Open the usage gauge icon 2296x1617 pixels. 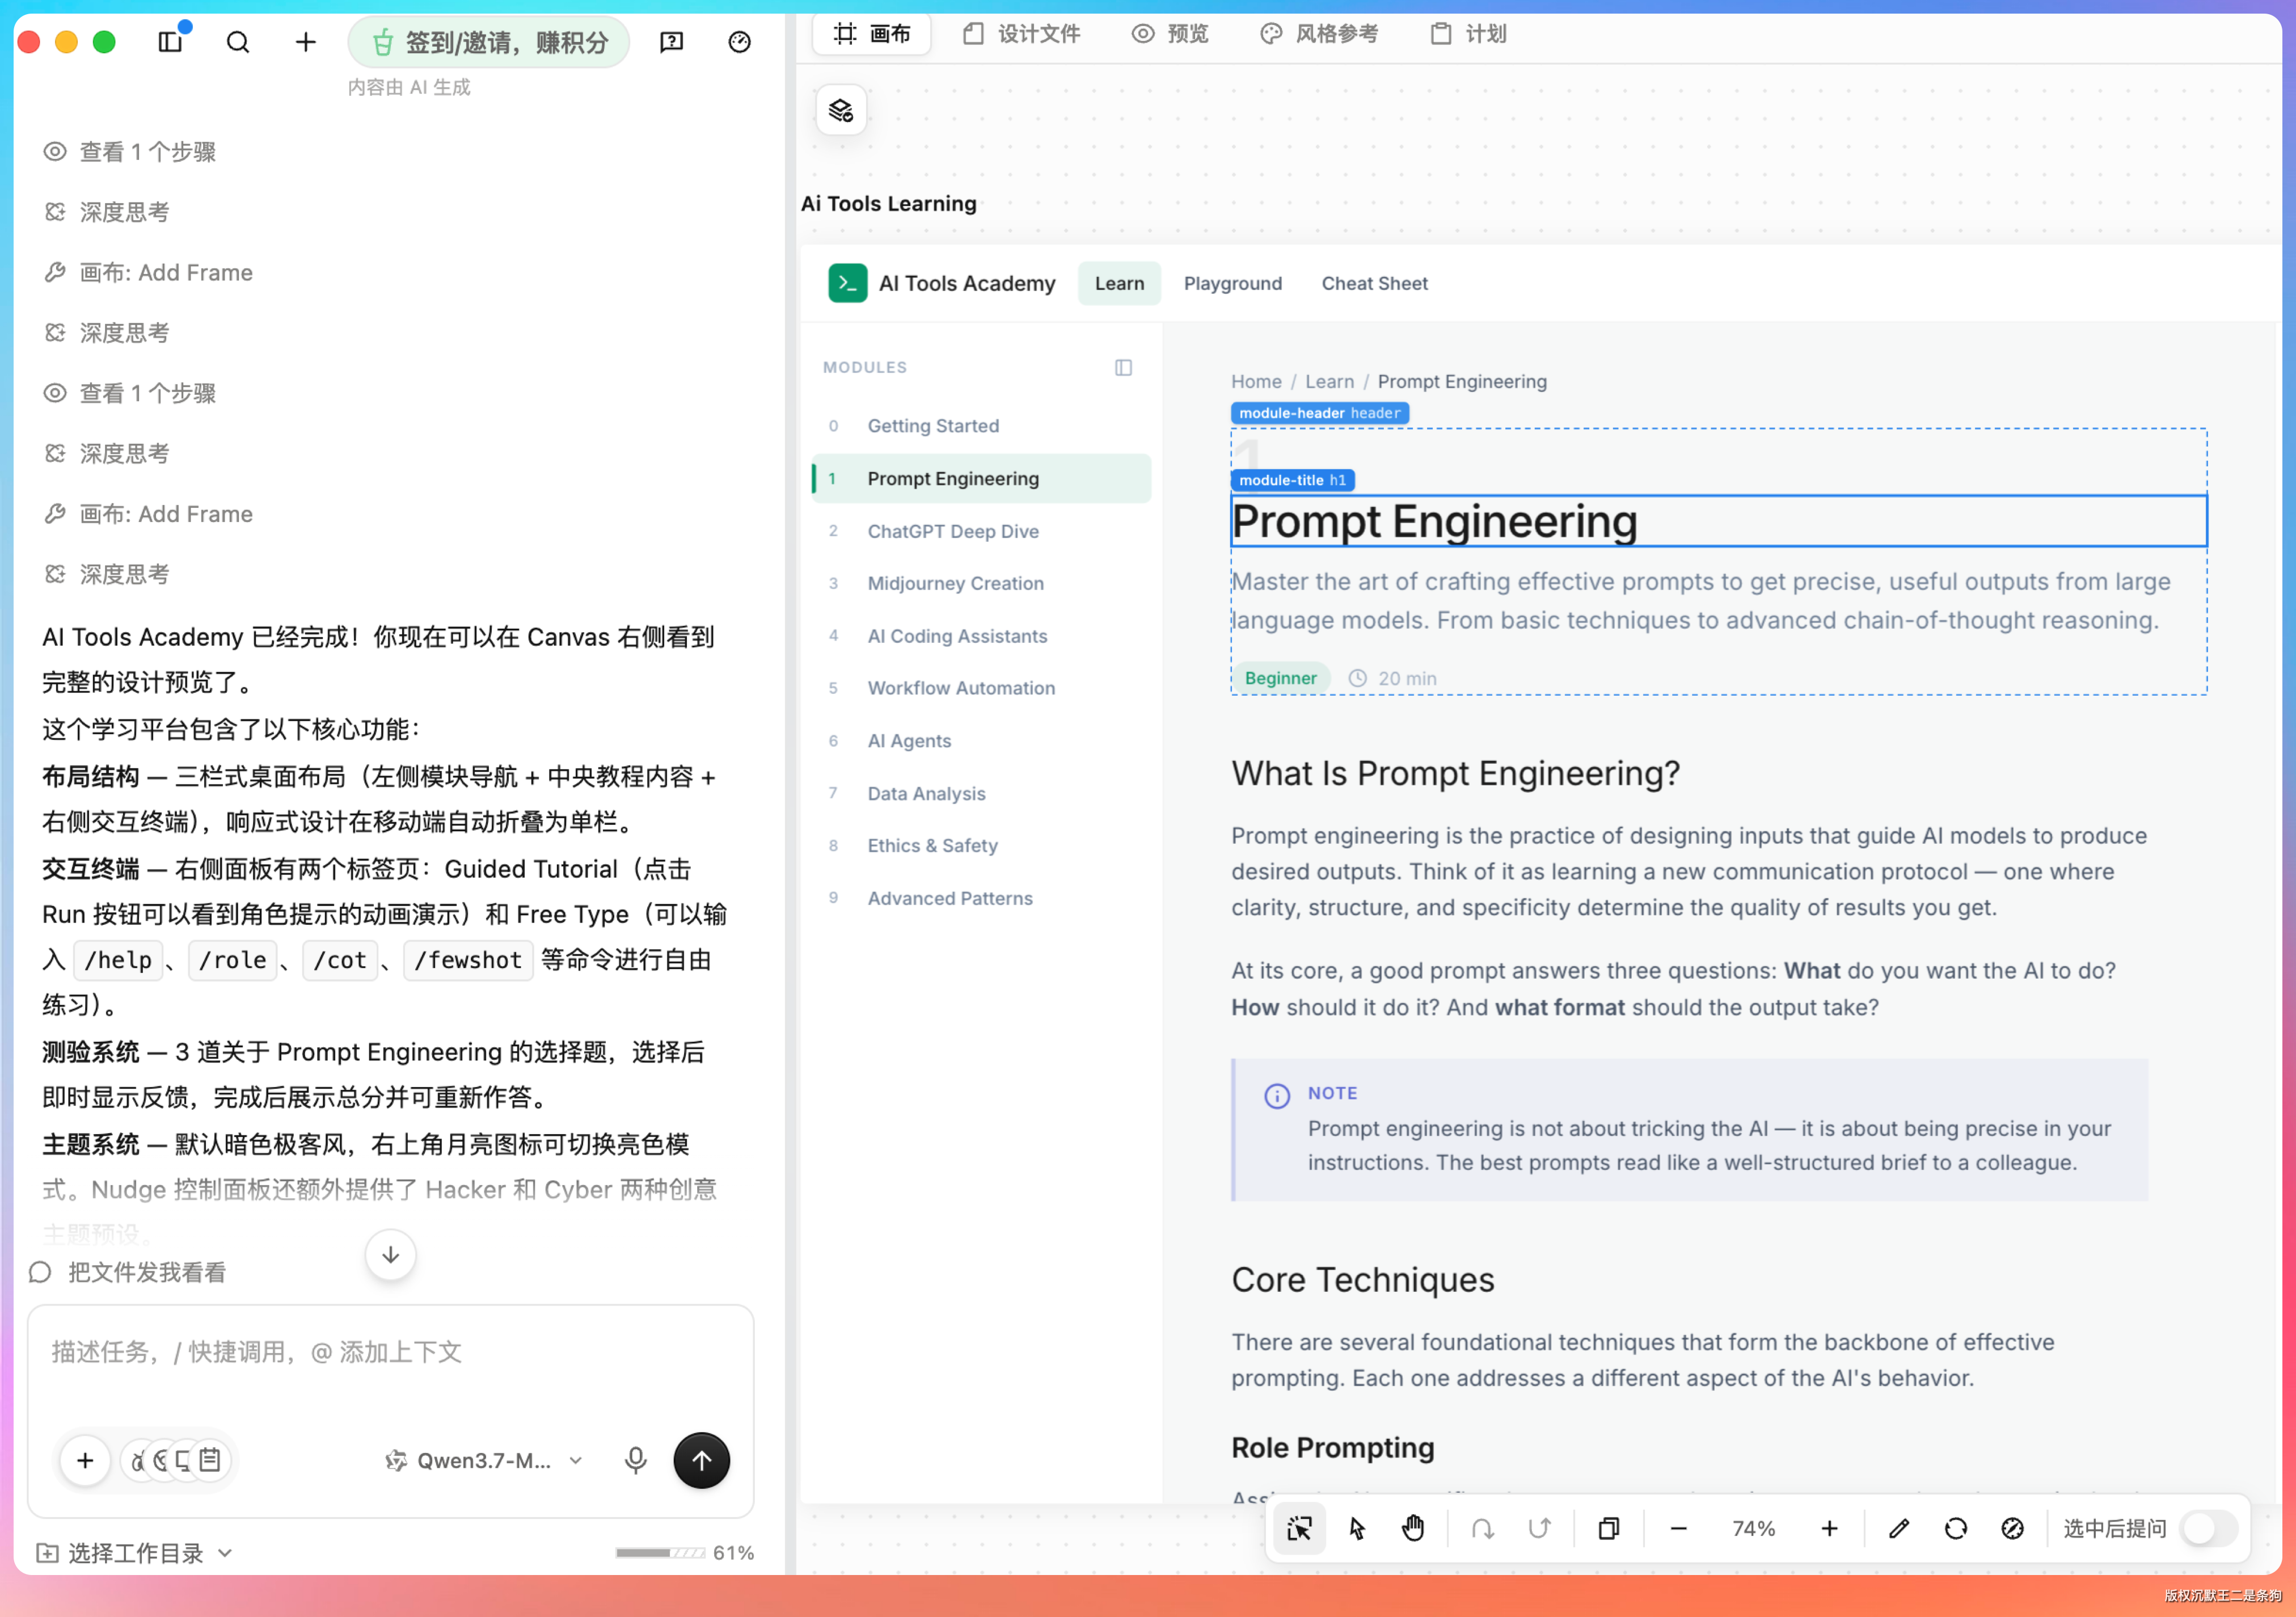tap(740, 42)
